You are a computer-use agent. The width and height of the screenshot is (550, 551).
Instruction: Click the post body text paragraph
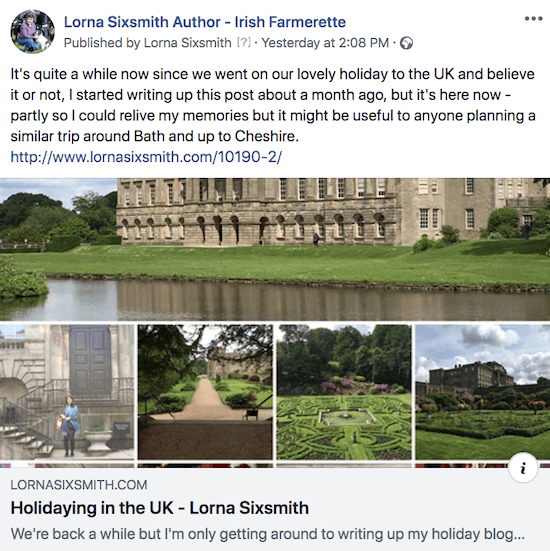pos(273,105)
